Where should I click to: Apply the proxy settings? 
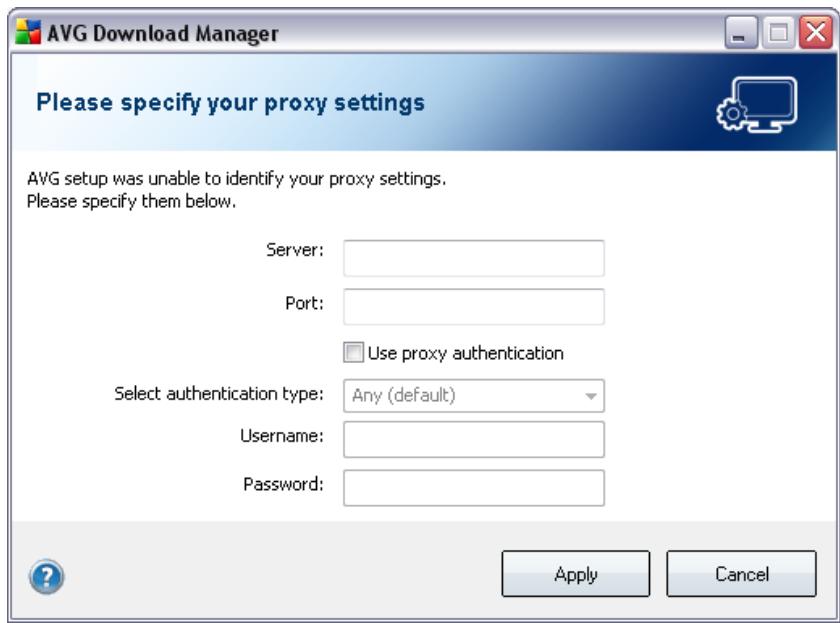[x=575, y=574]
